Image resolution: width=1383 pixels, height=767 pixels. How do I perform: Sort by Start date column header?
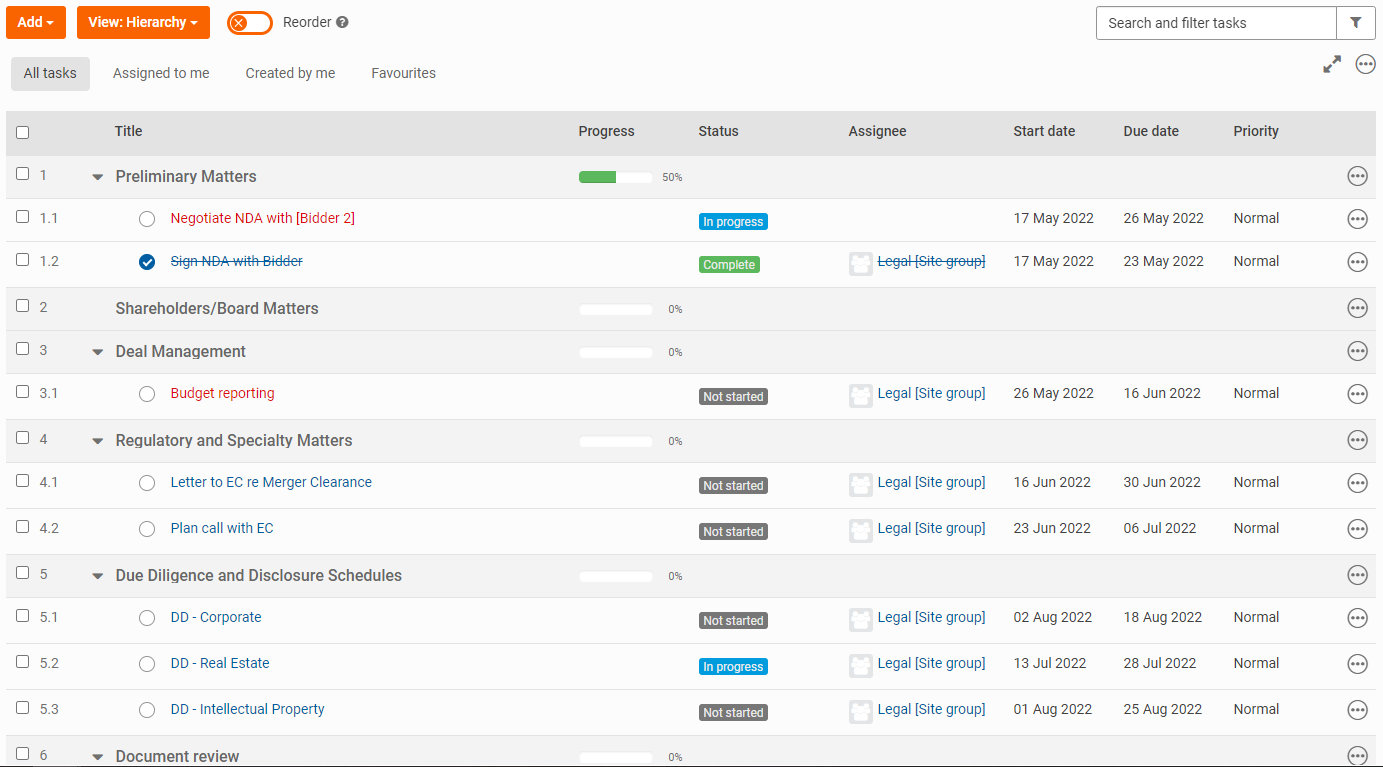tap(1044, 131)
